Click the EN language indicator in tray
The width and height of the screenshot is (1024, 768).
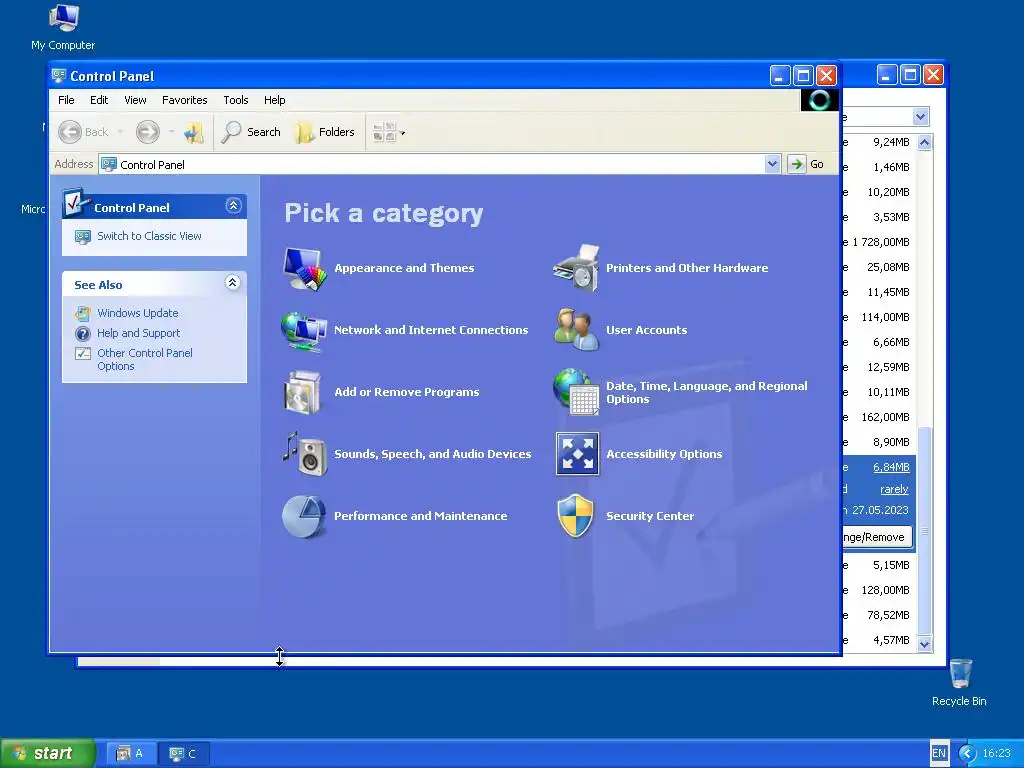click(x=939, y=753)
